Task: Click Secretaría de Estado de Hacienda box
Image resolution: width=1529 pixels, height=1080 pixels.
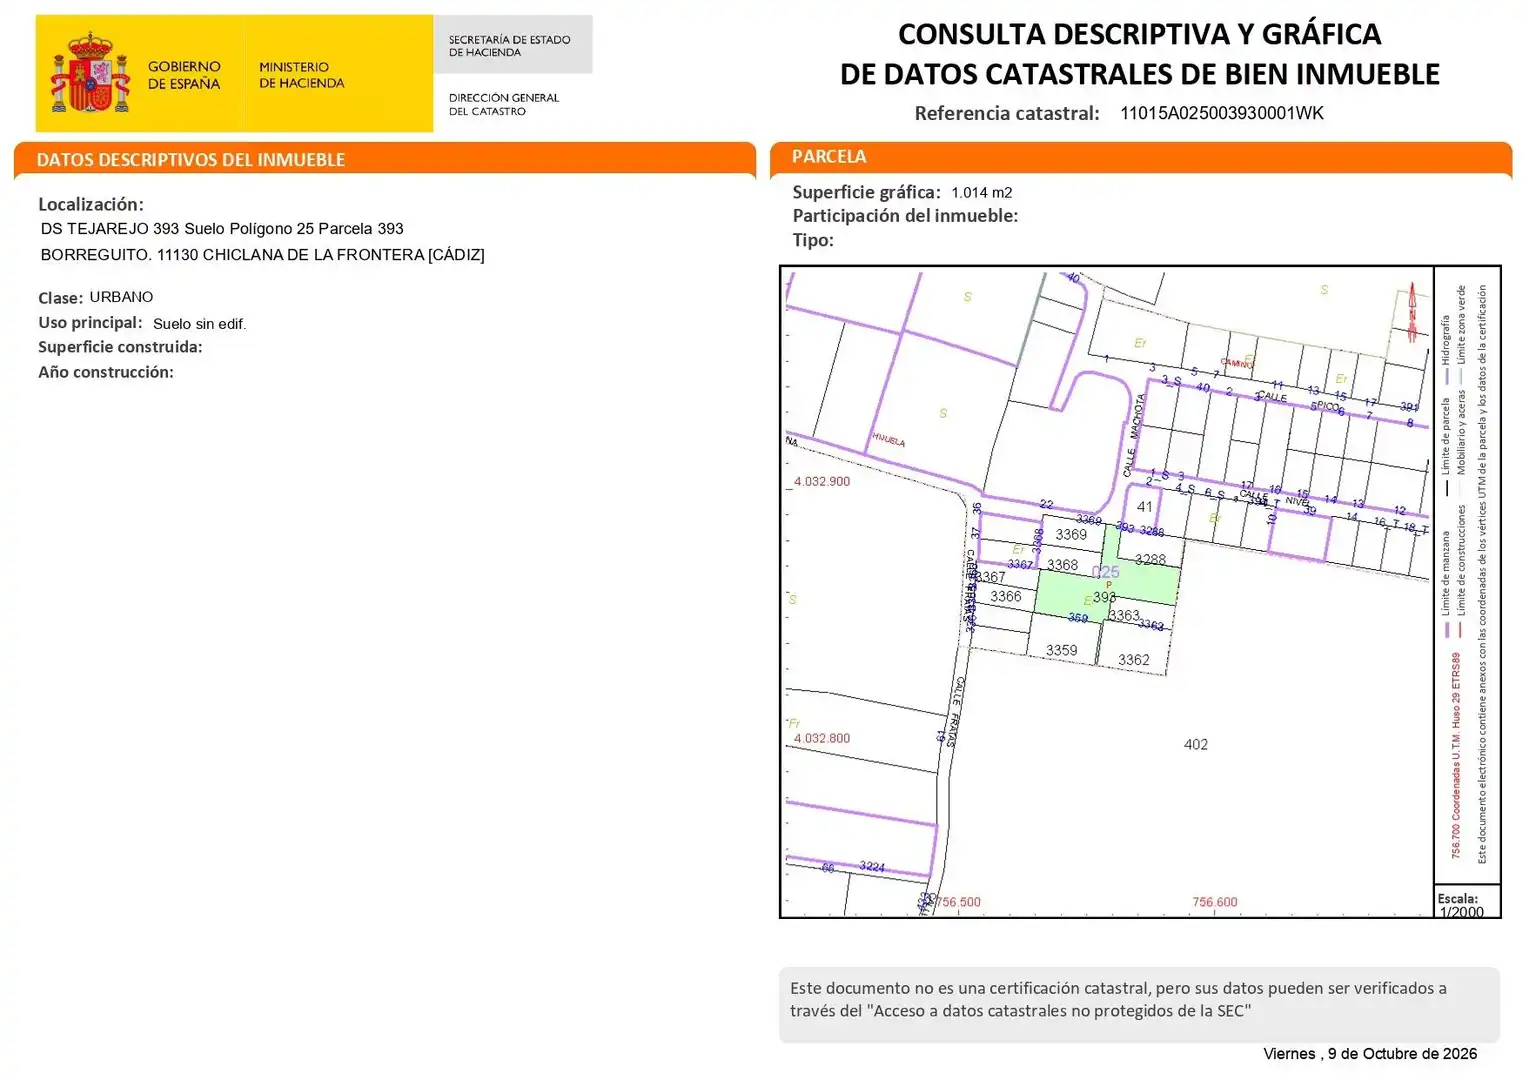Action: point(512,44)
